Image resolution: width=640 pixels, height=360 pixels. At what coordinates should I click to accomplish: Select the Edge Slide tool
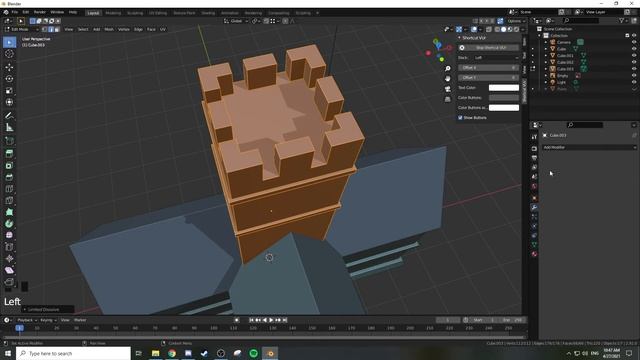(x=9, y=247)
